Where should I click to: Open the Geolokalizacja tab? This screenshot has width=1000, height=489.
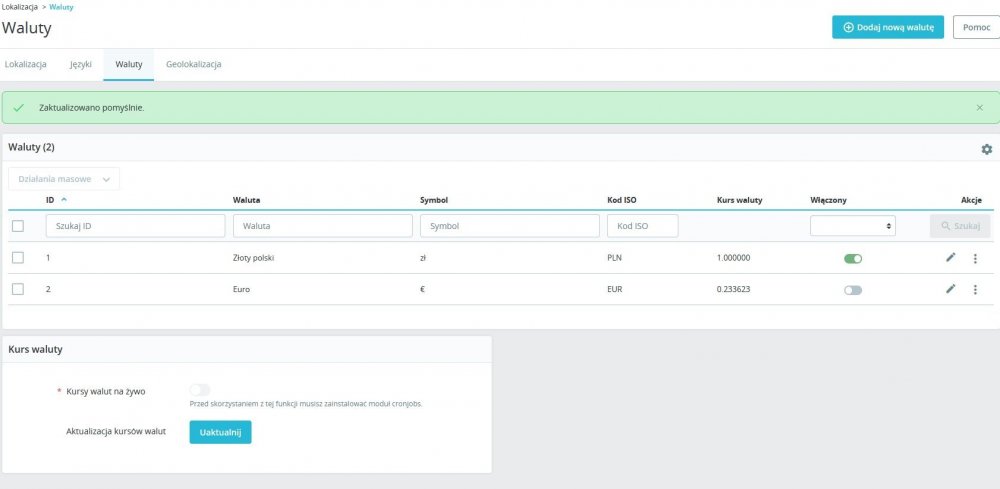pos(193,64)
